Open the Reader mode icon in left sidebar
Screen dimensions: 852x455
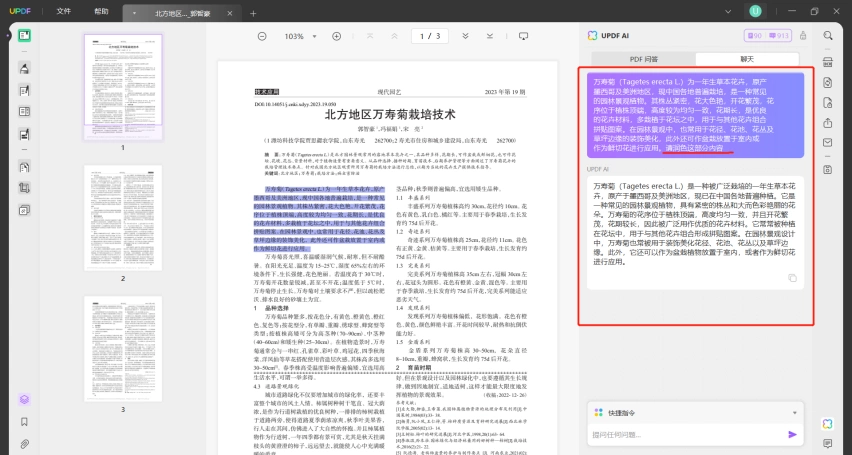(x=24, y=36)
